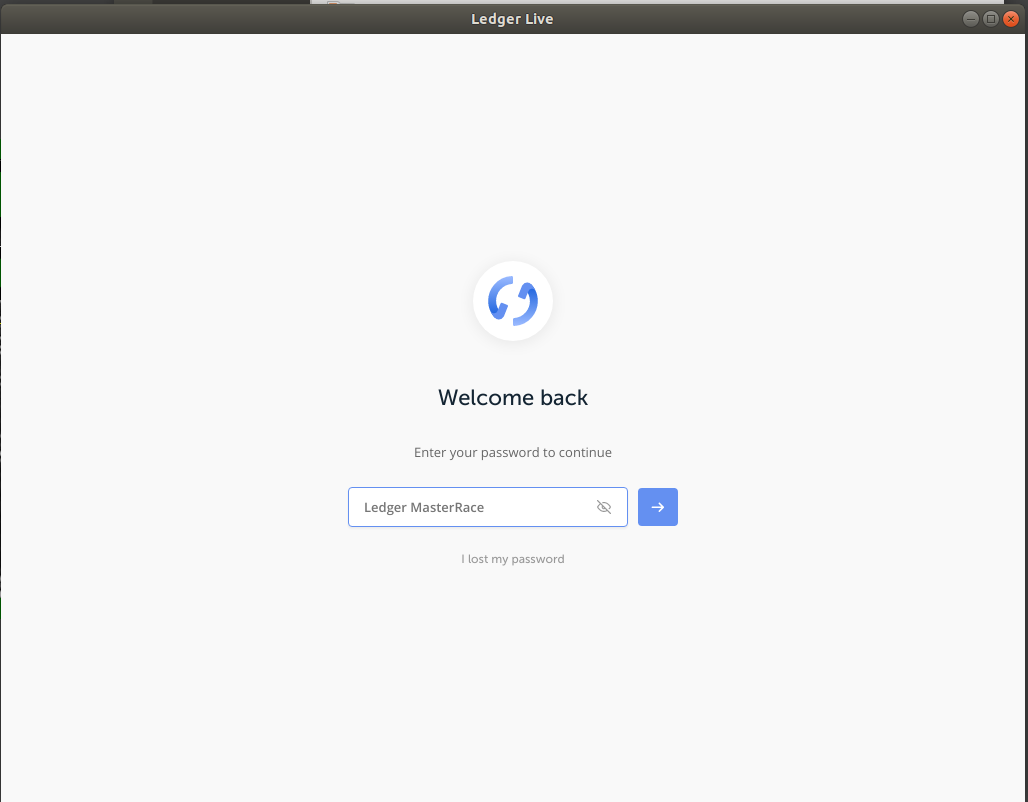Maximize the Ledger Live window
1028x802 pixels.
coord(991,19)
